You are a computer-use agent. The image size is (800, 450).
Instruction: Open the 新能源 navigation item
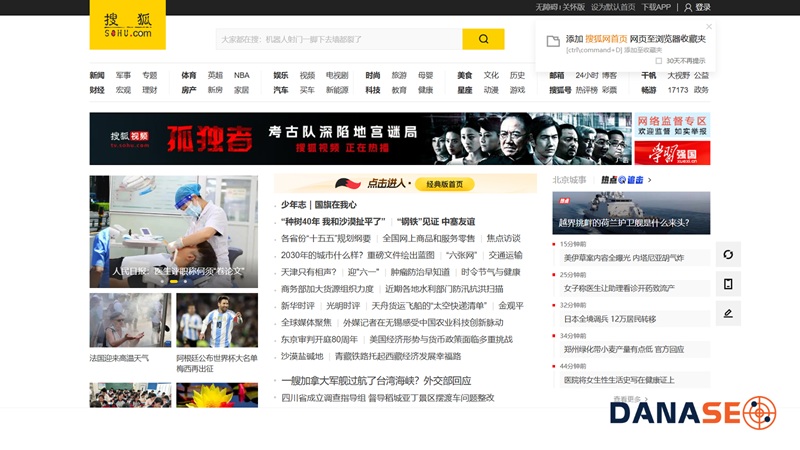click(x=337, y=90)
